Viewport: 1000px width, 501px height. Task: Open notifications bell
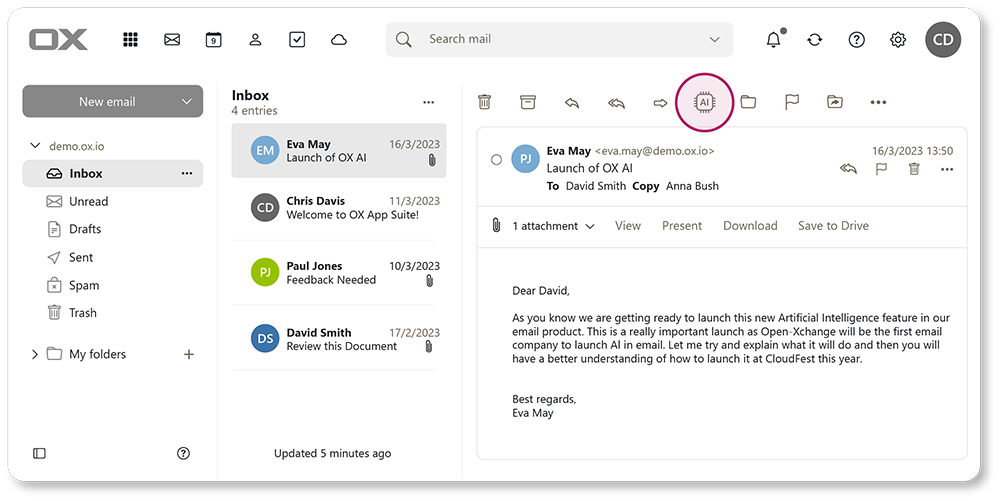click(773, 40)
